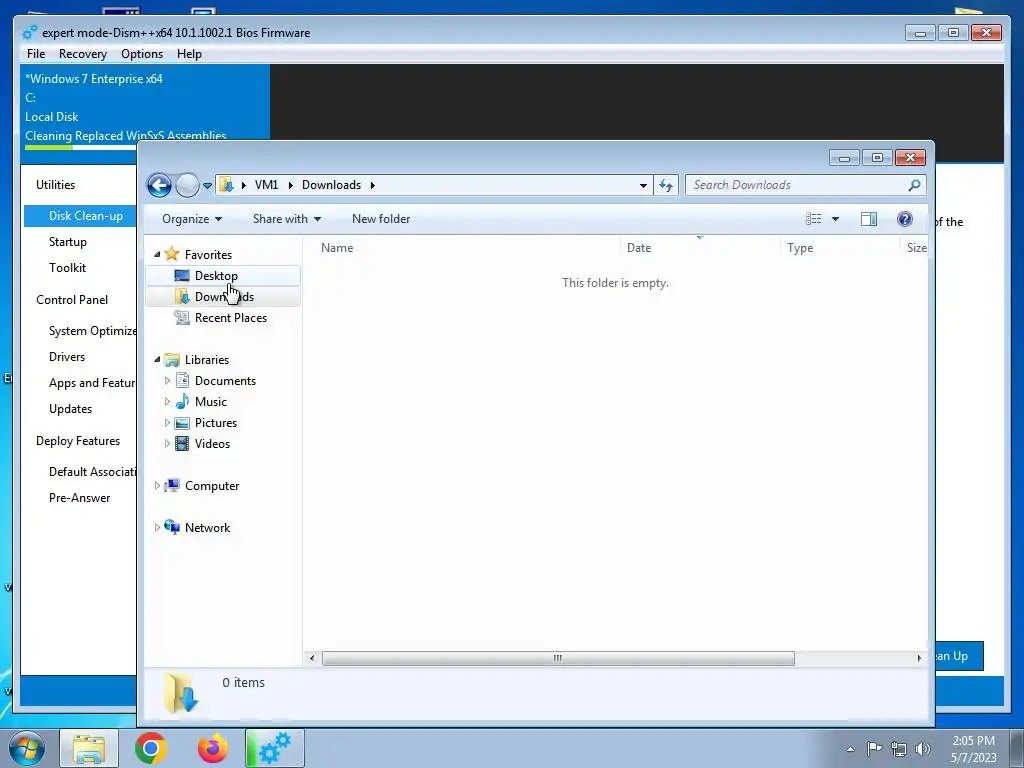The width and height of the screenshot is (1024, 768).
Task: Open the Dism++ File menu
Action: [36, 54]
